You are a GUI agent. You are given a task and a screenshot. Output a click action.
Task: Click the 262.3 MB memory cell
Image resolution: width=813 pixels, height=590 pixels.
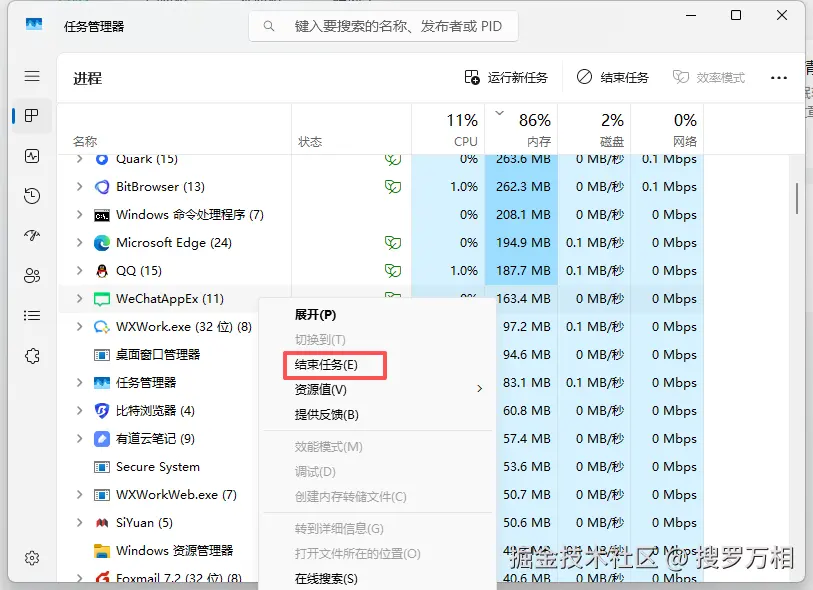tap(522, 187)
